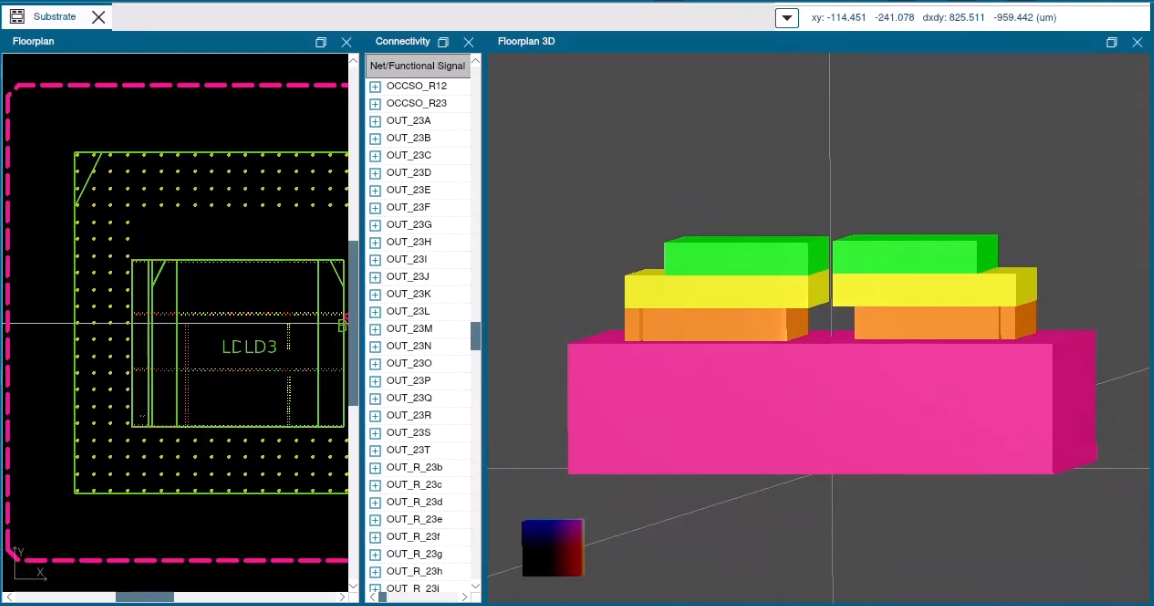Expand the OCCSO_R12 net
Image resolution: width=1154 pixels, height=606 pixels.
coord(374,85)
